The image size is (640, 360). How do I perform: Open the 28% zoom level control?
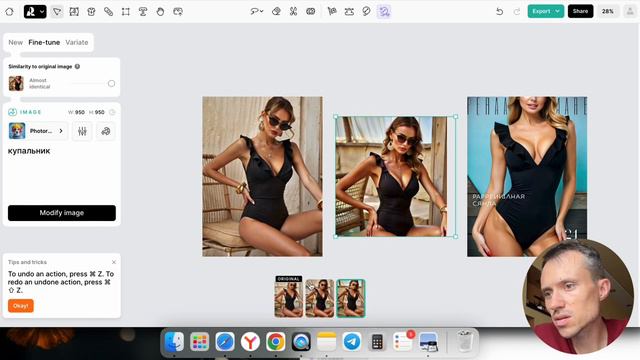pyautogui.click(x=608, y=11)
